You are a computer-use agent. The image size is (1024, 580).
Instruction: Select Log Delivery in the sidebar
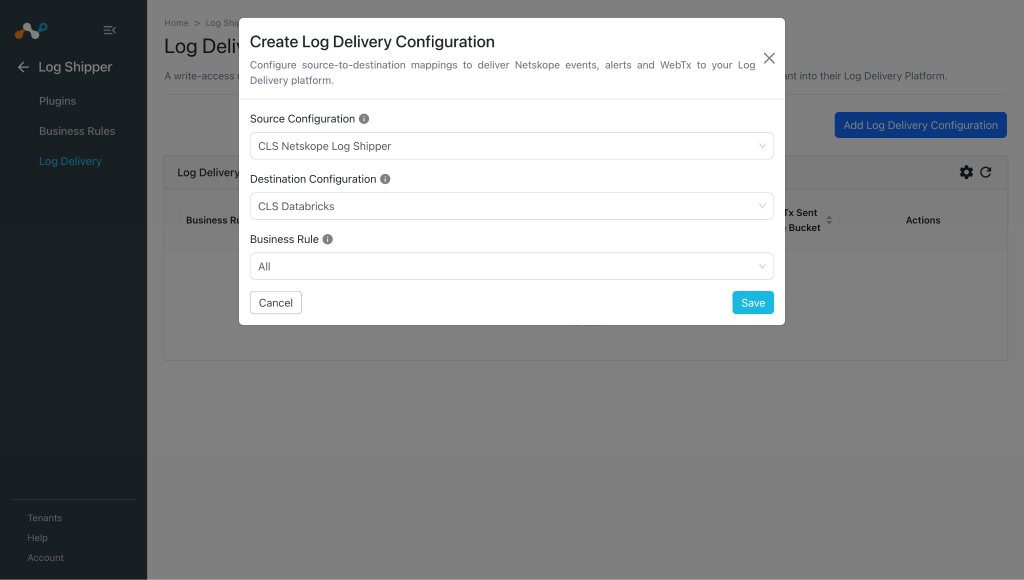coord(71,161)
